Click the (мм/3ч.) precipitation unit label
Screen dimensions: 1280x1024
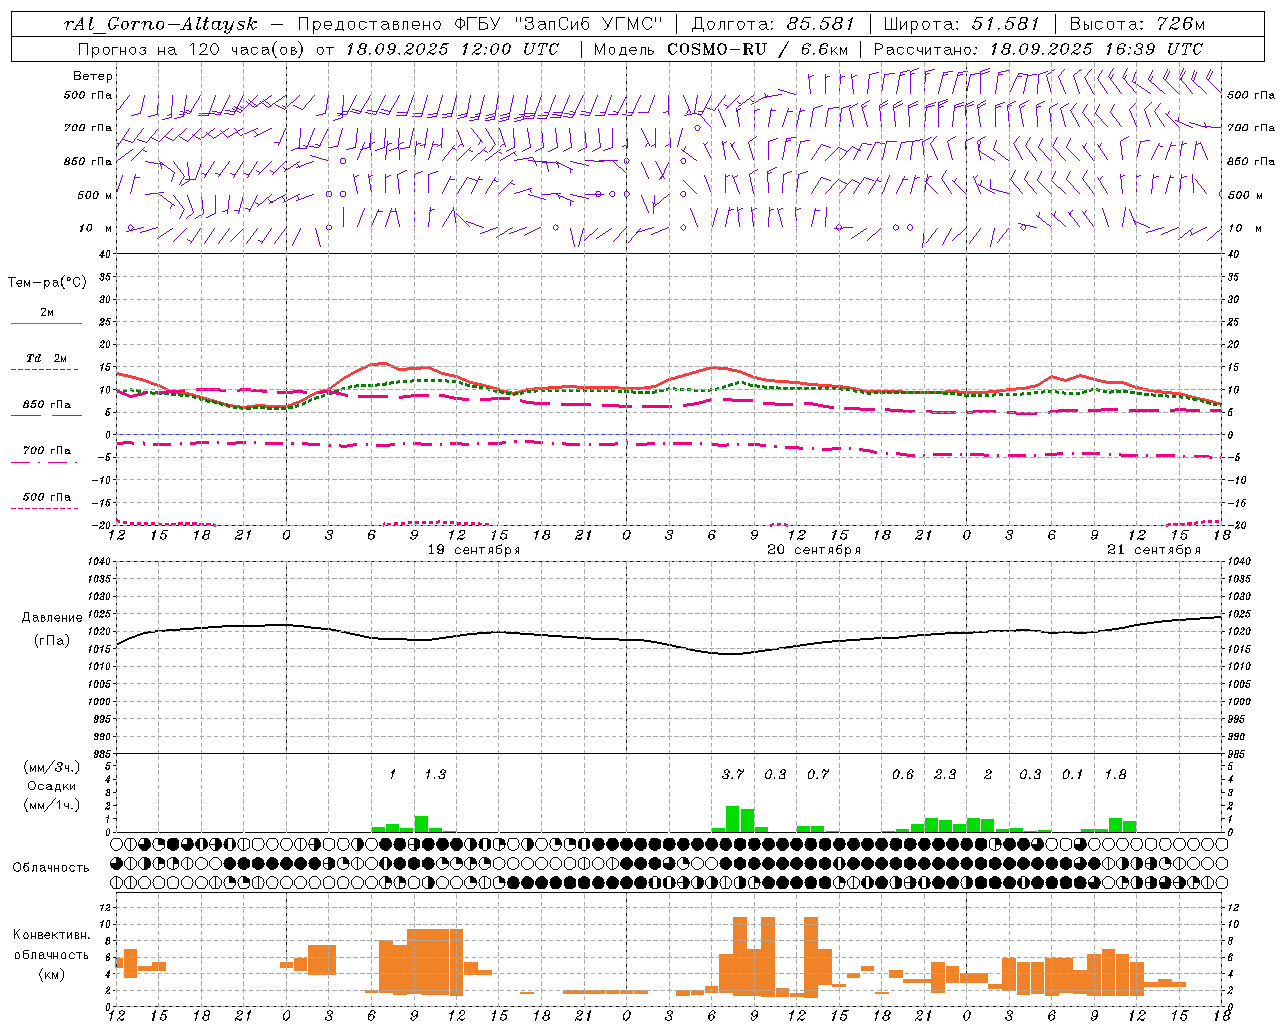tap(50, 767)
